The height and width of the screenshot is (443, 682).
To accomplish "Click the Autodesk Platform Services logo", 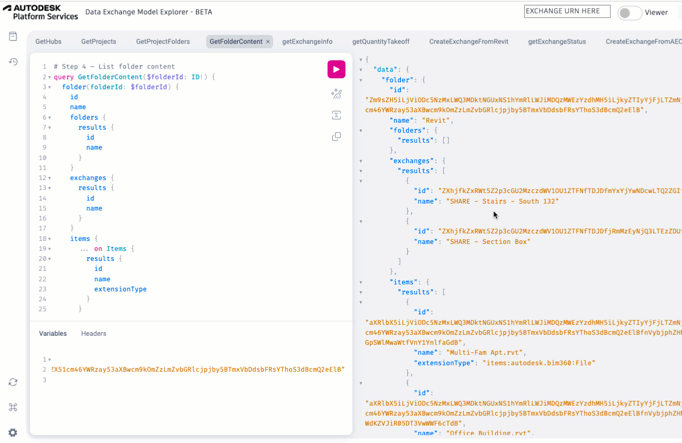I will point(41,12).
